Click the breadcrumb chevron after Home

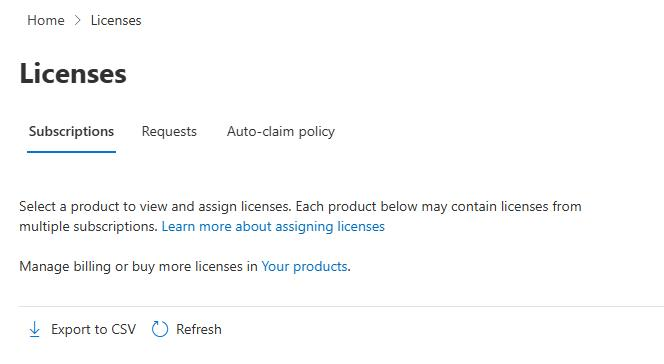pyautogui.click(x=77, y=20)
